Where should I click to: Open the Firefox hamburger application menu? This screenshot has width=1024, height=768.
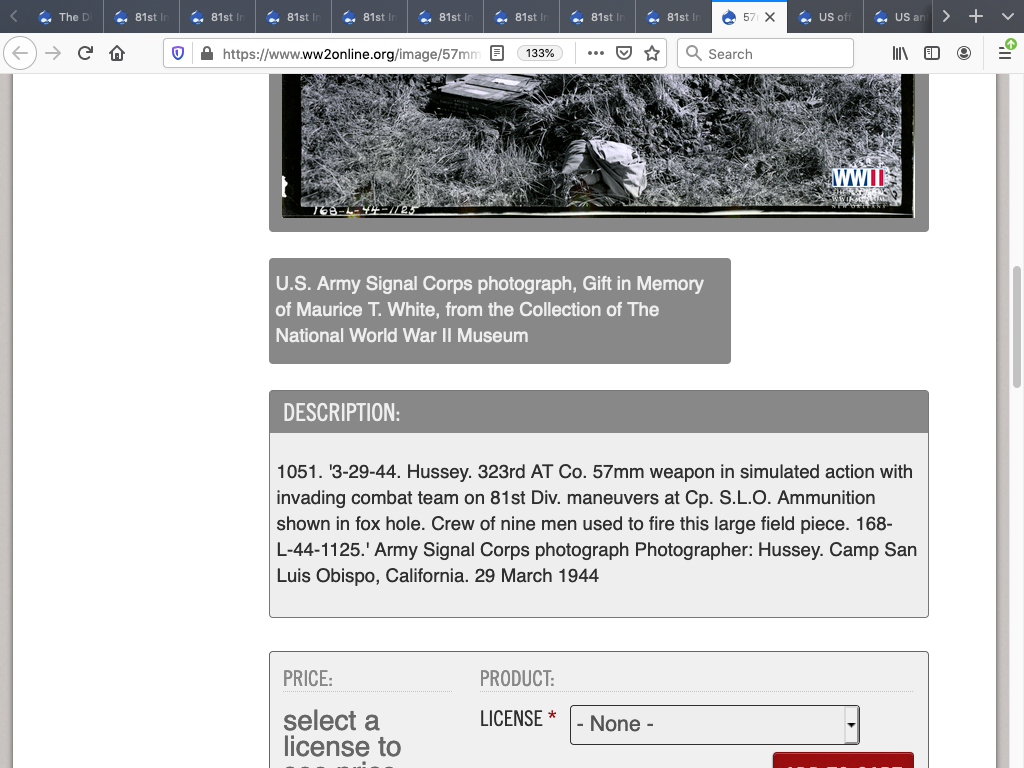tap(1005, 53)
